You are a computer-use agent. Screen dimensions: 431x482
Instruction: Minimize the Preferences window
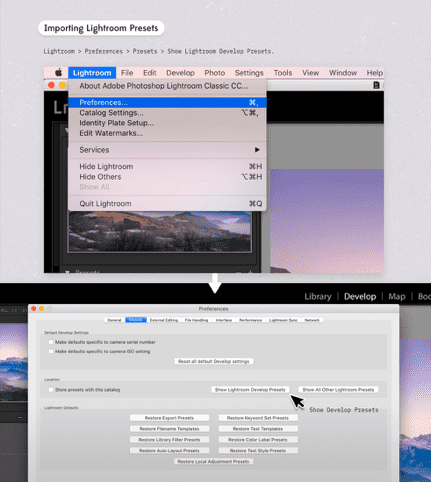[42, 309]
